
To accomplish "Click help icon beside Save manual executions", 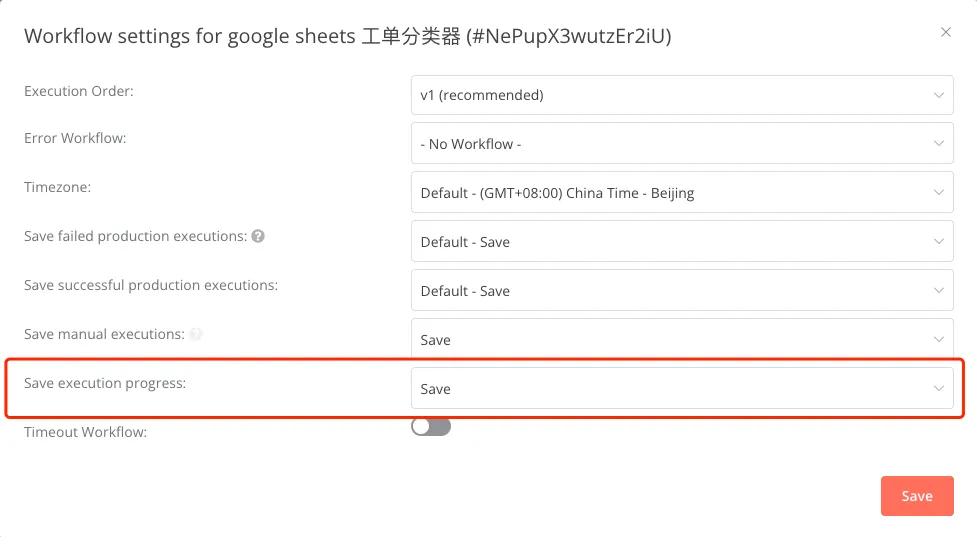I will (196, 334).
